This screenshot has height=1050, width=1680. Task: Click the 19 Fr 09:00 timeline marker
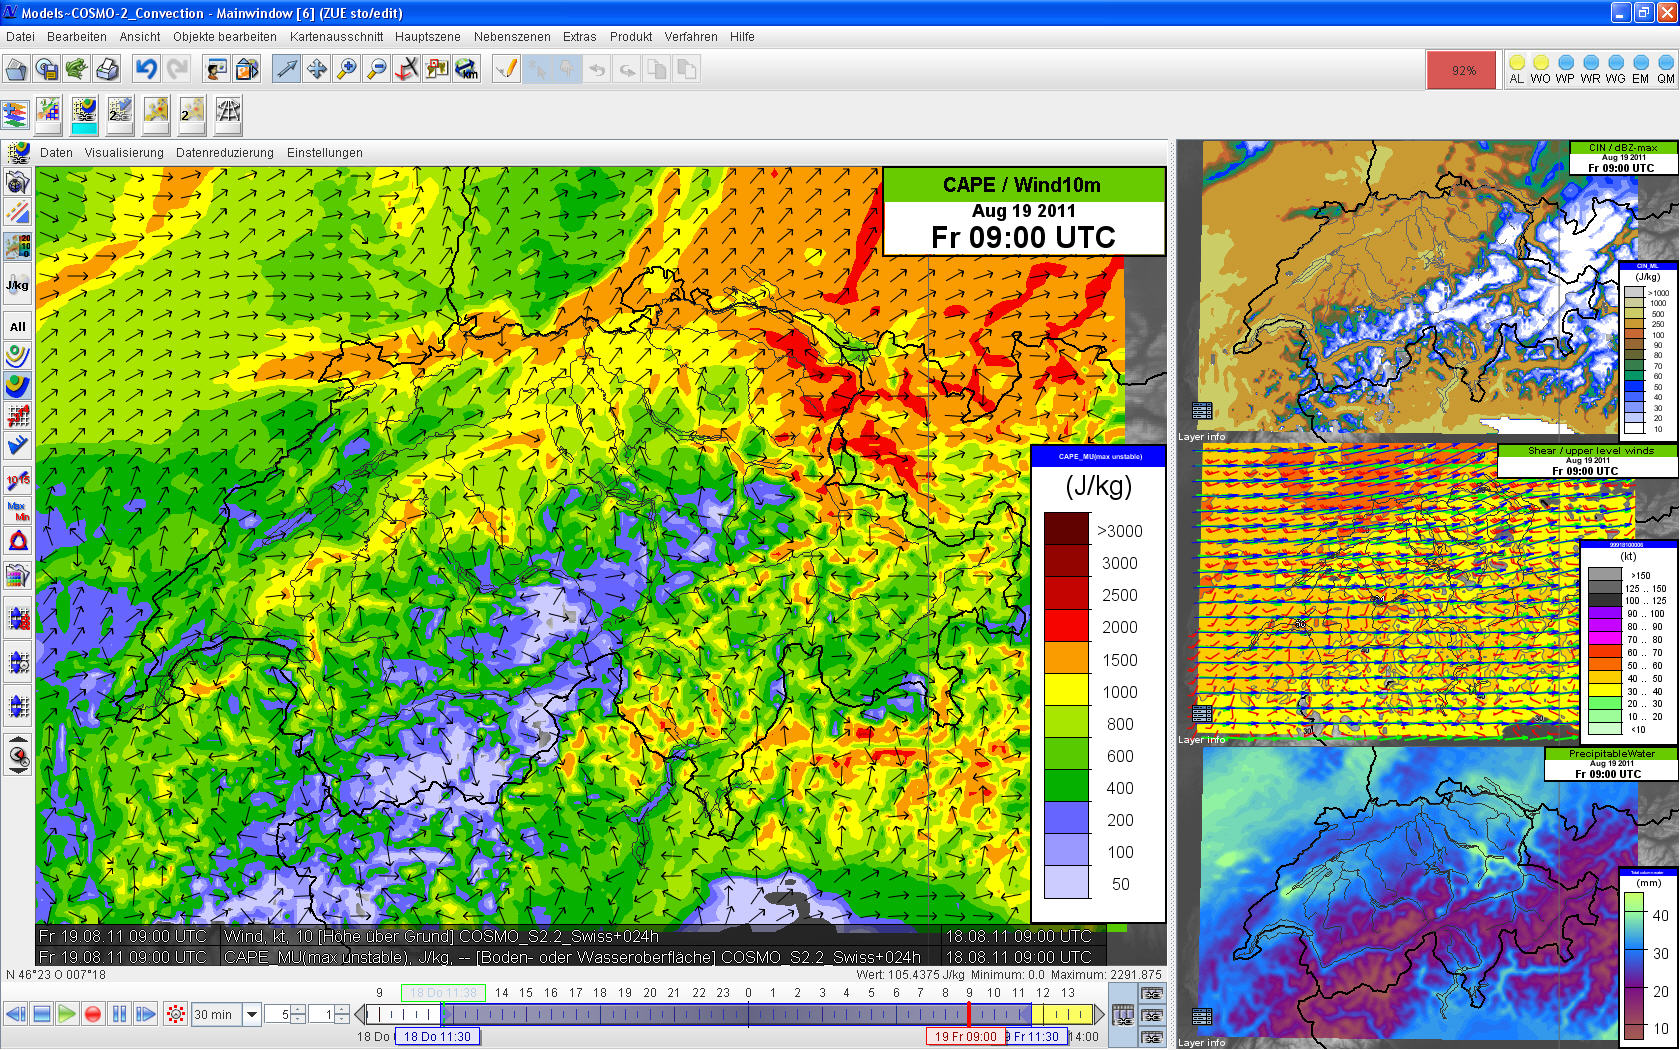965,1037
